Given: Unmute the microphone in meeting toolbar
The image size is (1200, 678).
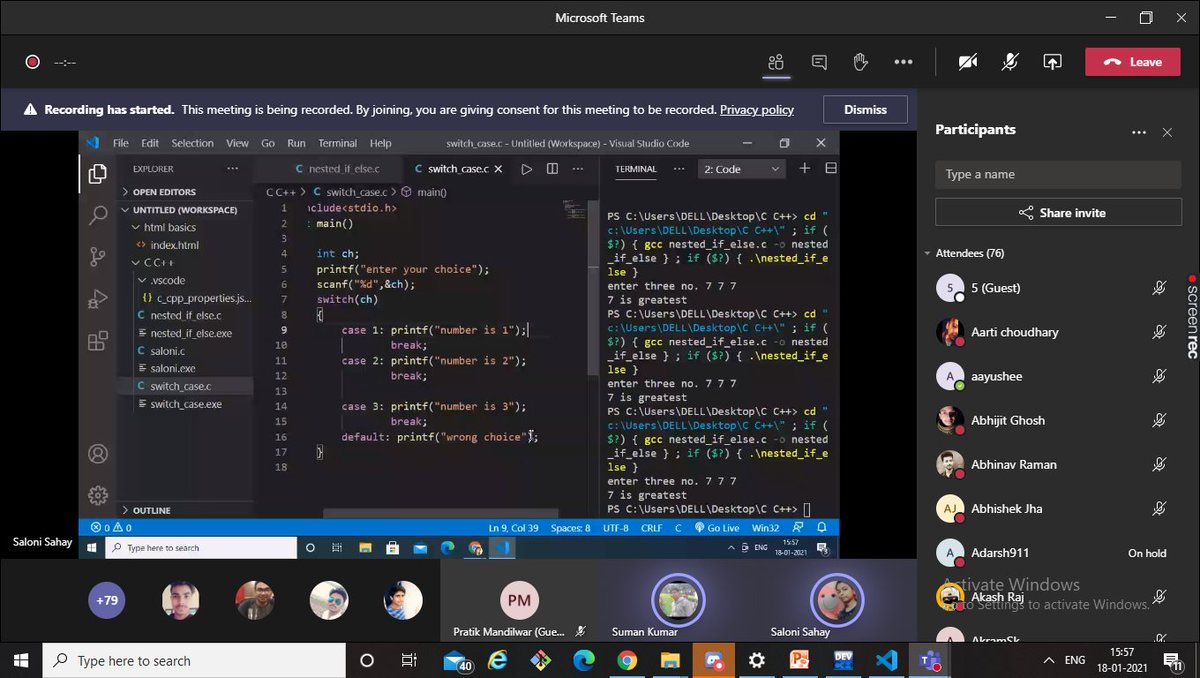Looking at the screenshot, I should pos(1010,62).
